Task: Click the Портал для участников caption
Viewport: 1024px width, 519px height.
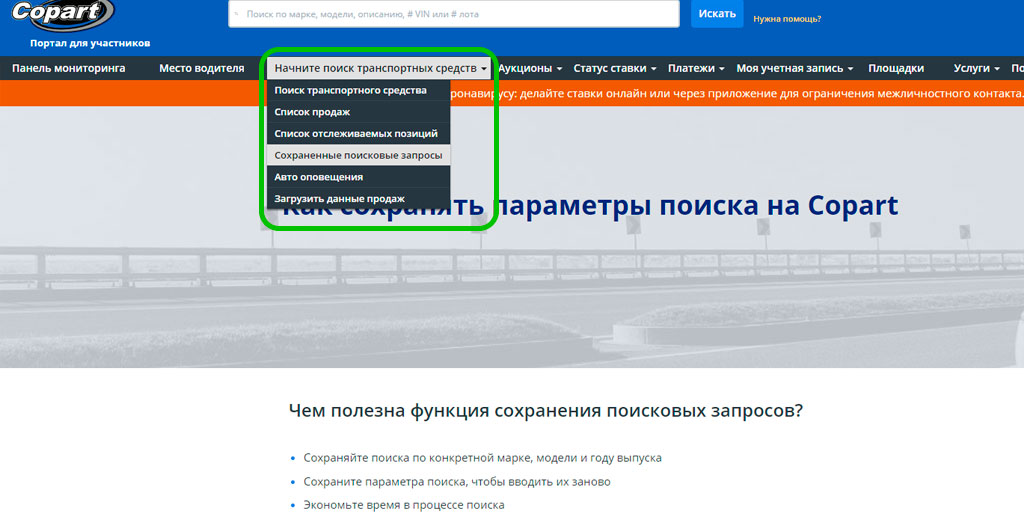Action: 90,43
